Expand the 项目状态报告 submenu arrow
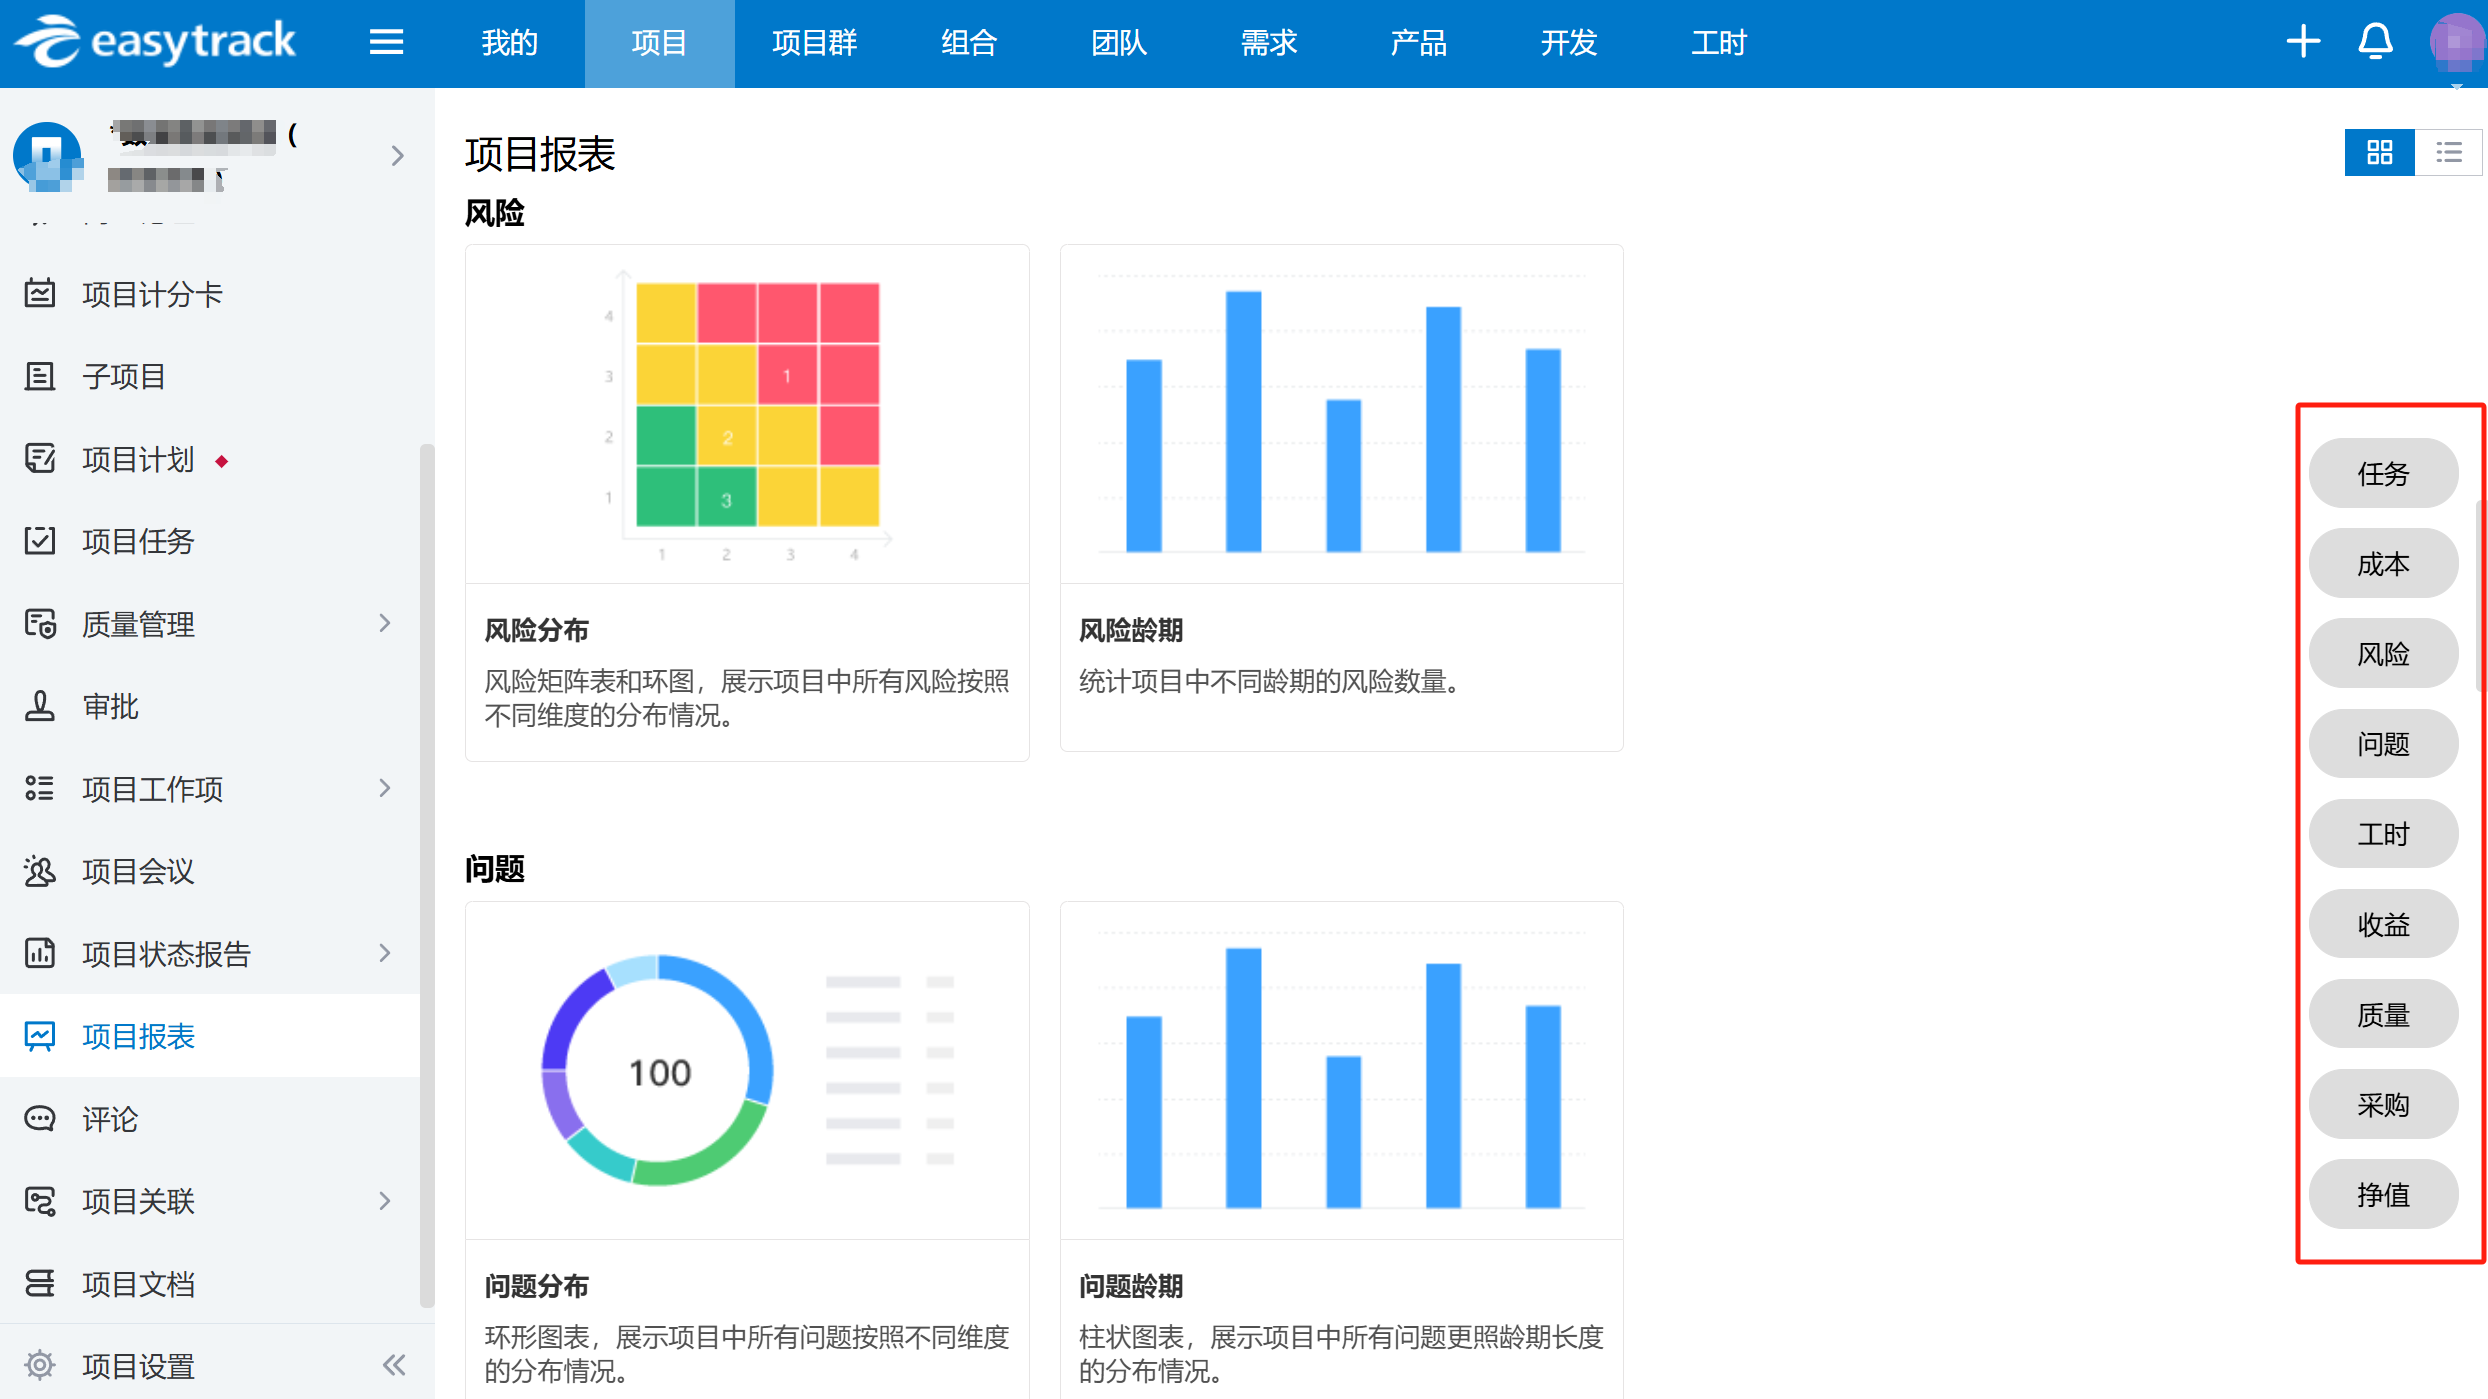This screenshot has height=1399, width=2488. point(385,953)
